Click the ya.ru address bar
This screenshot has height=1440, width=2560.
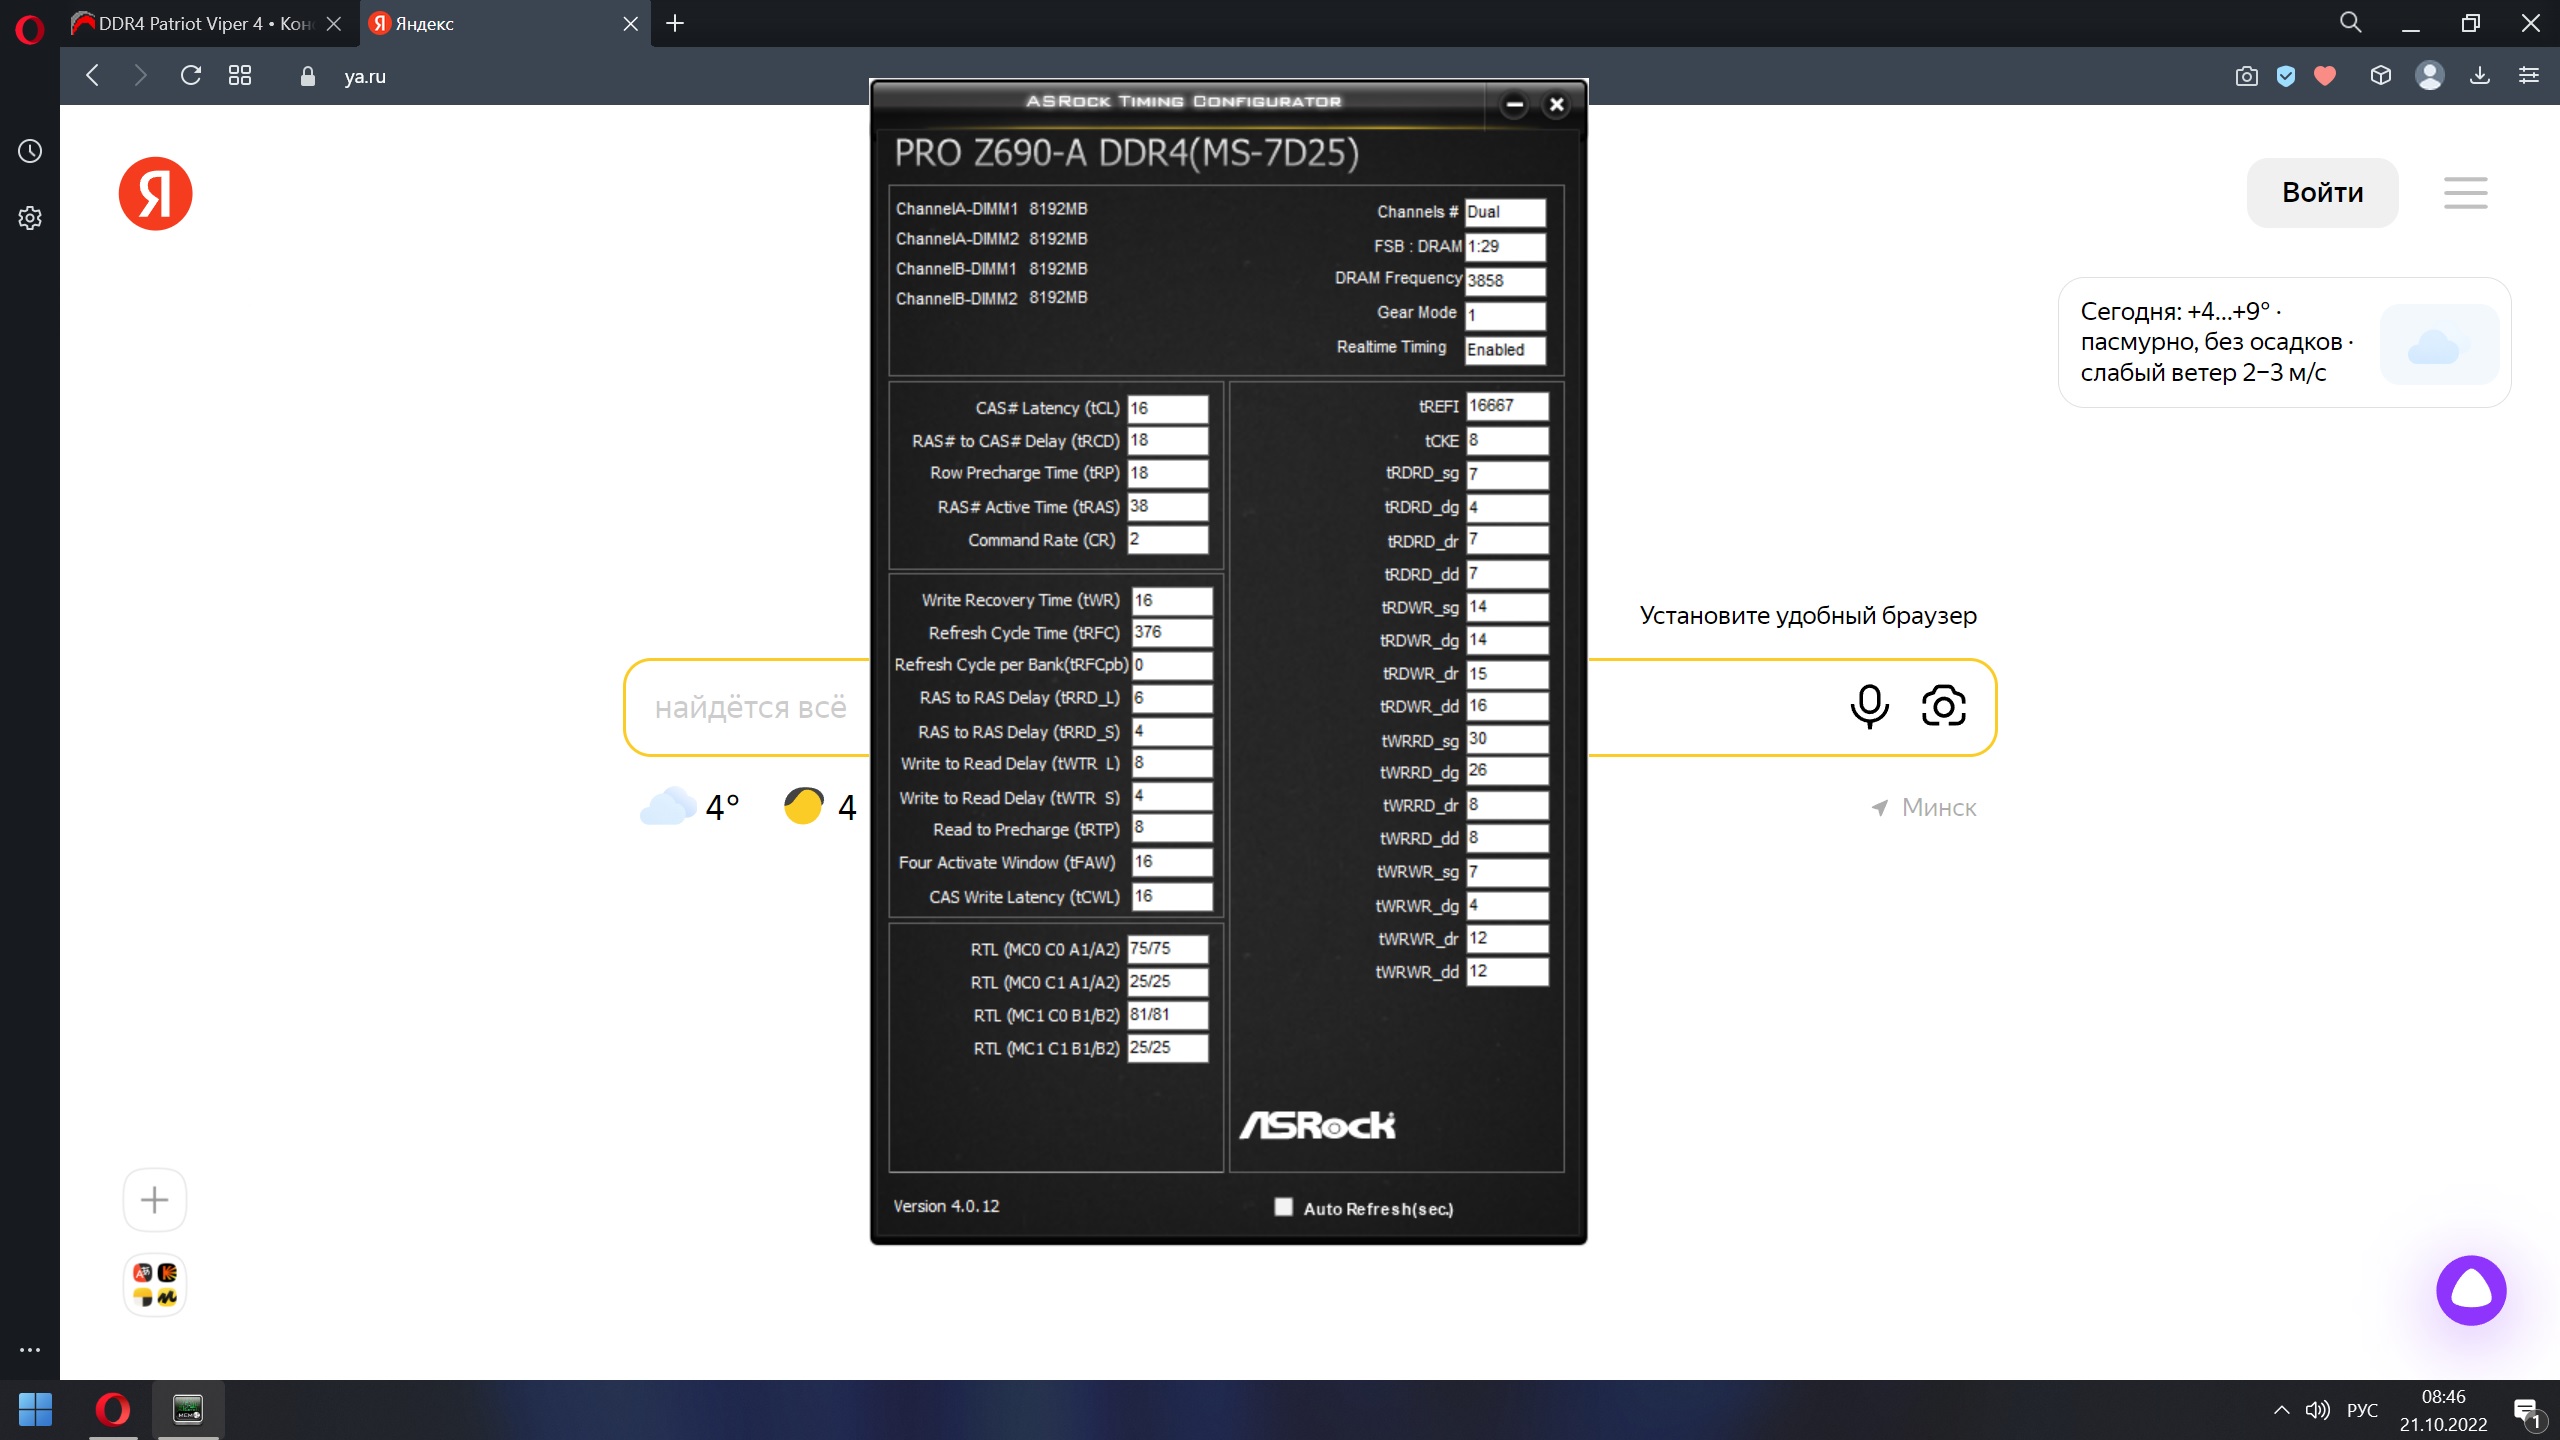tap(365, 76)
